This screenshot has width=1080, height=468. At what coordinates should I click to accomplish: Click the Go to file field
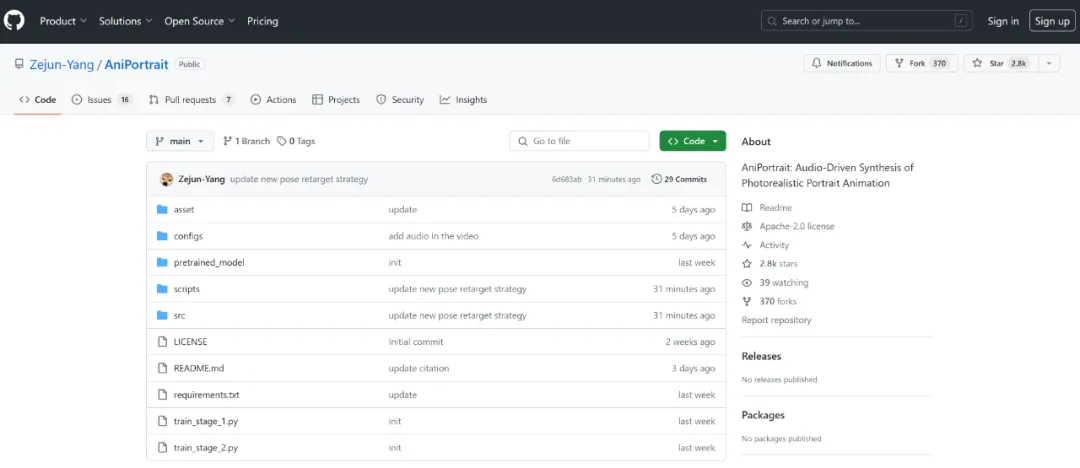pos(579,141)
